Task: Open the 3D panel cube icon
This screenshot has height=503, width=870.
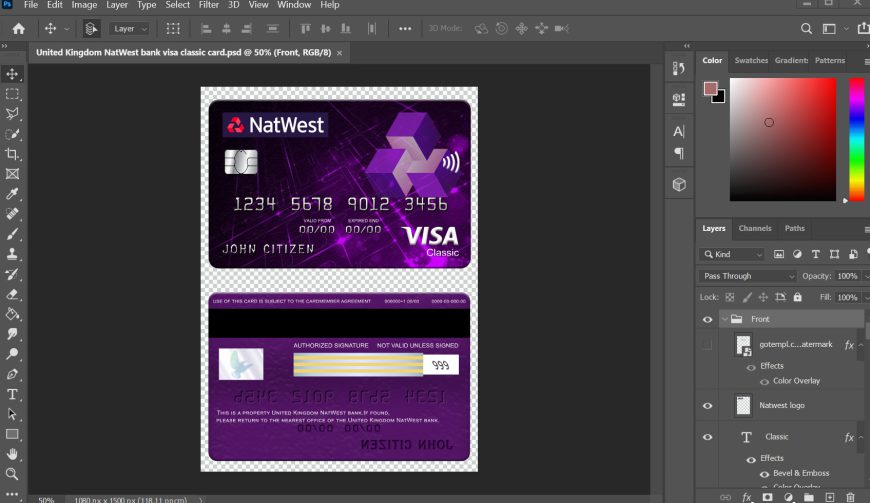Action: point(679,184)
